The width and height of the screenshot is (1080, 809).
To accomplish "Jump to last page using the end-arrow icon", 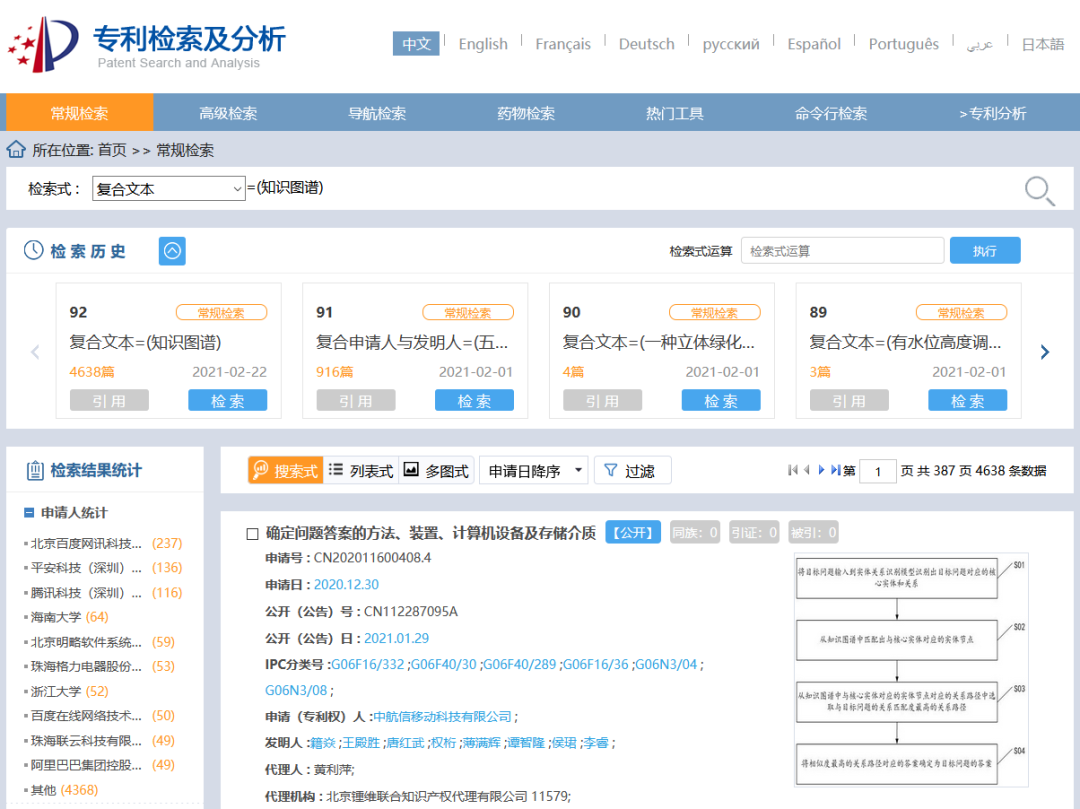I will tap(836, 470).
